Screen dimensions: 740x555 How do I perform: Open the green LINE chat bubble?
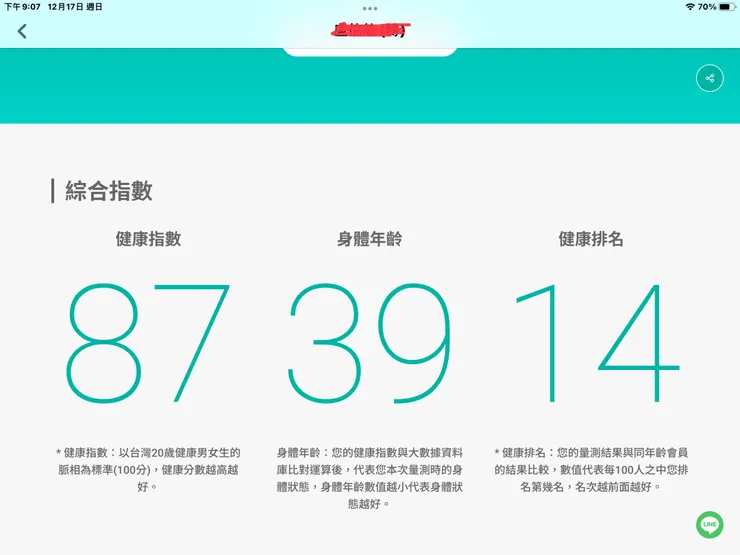tap(709, 524)
